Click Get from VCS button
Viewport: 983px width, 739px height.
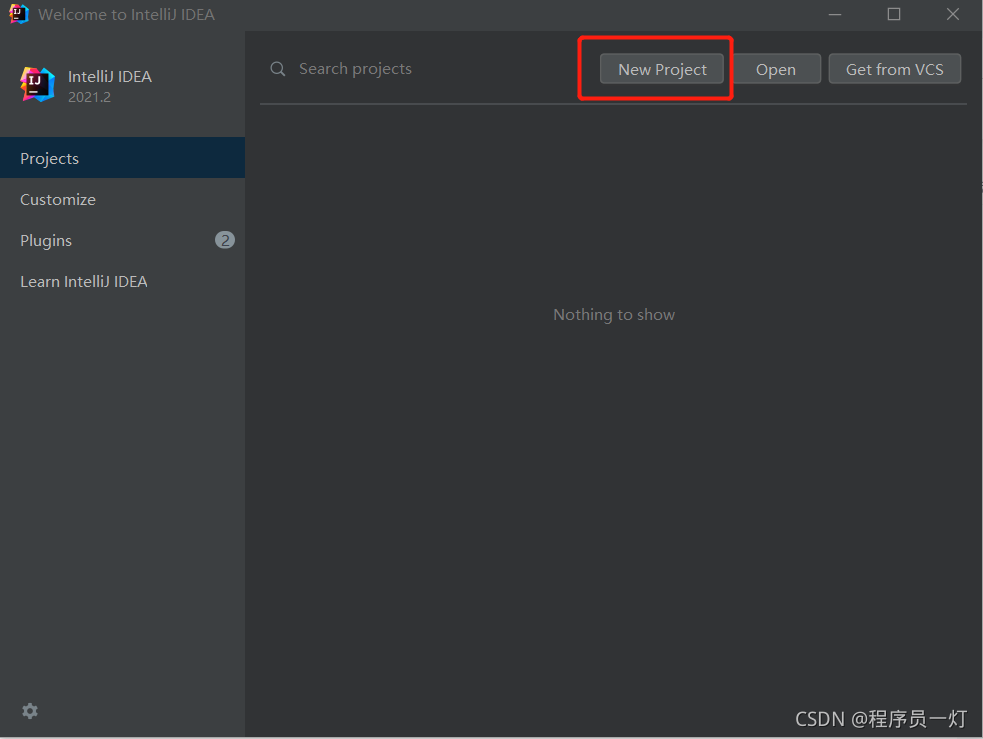pyautogui.click(x=895, y=69)
